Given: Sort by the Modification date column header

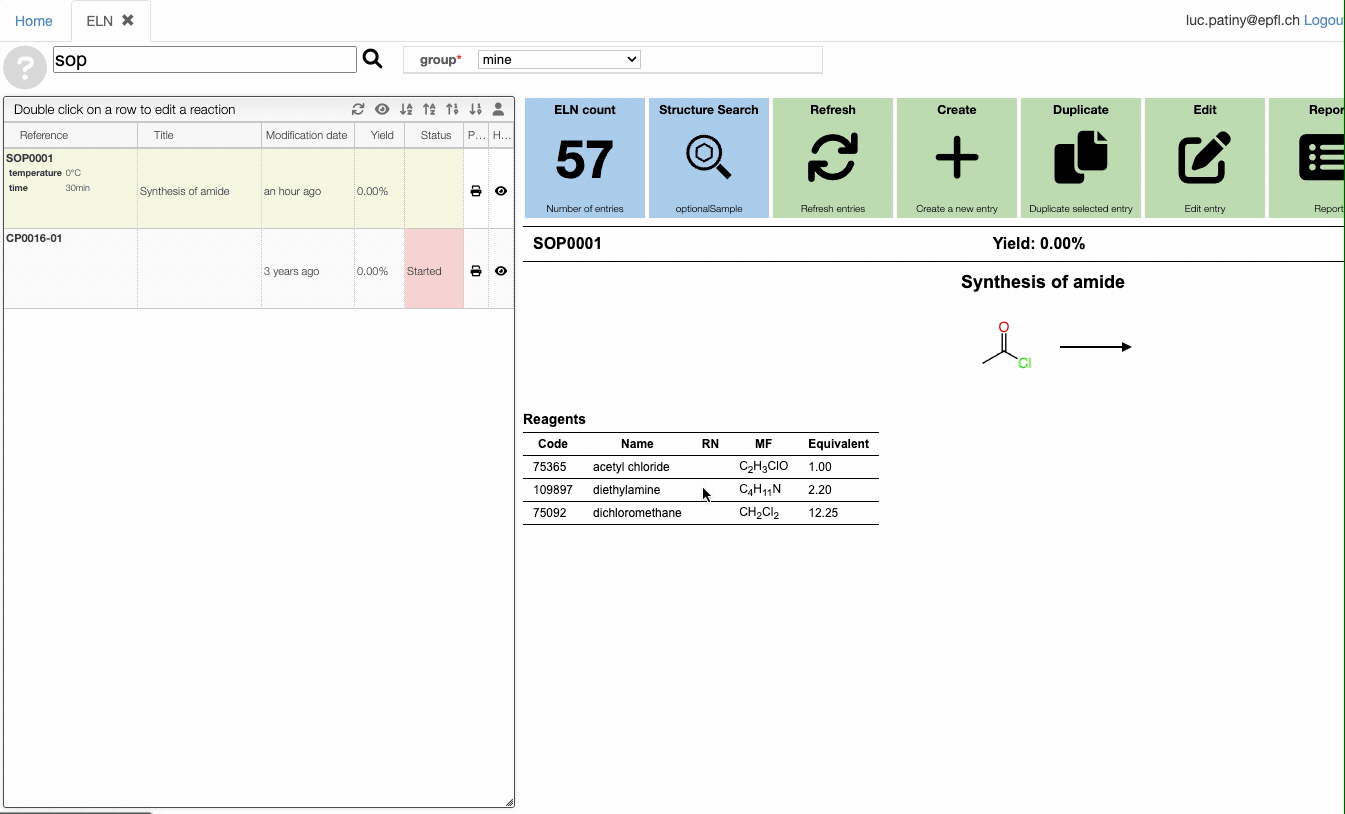Looking at the screenshot, I should click(307, 135).
